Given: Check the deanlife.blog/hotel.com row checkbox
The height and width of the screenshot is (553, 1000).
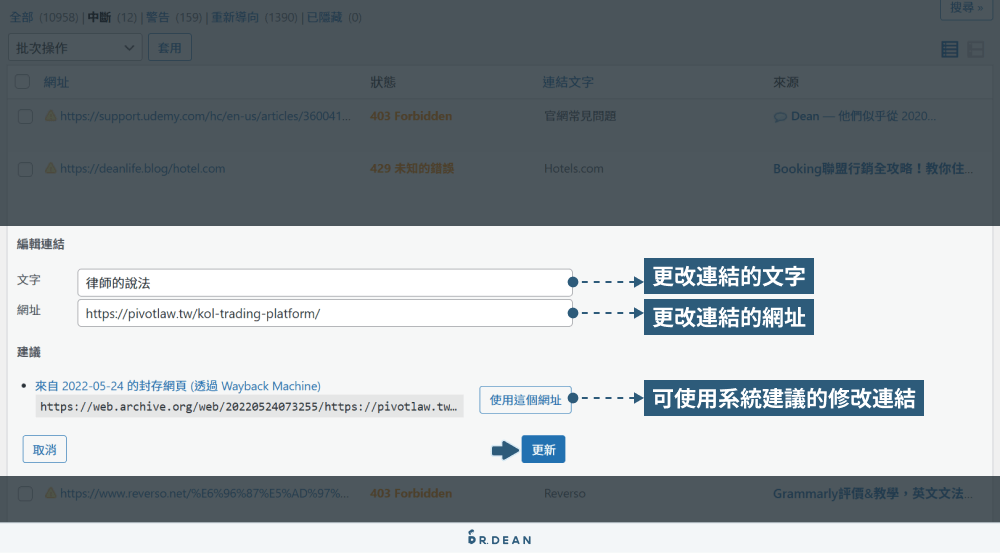Looking at the screenshot, I should click(26, 169).
